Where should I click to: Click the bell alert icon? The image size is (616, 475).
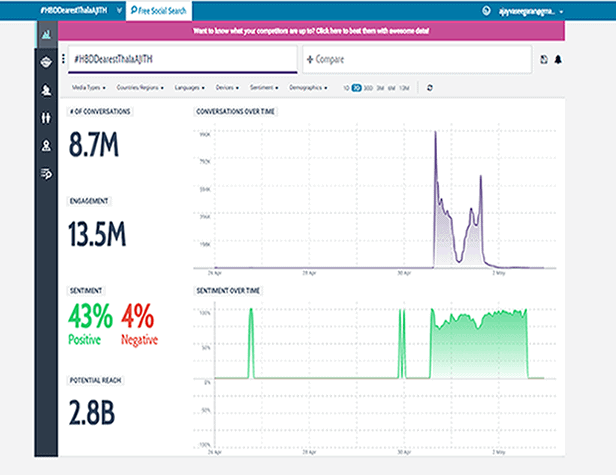click(557, 60)
